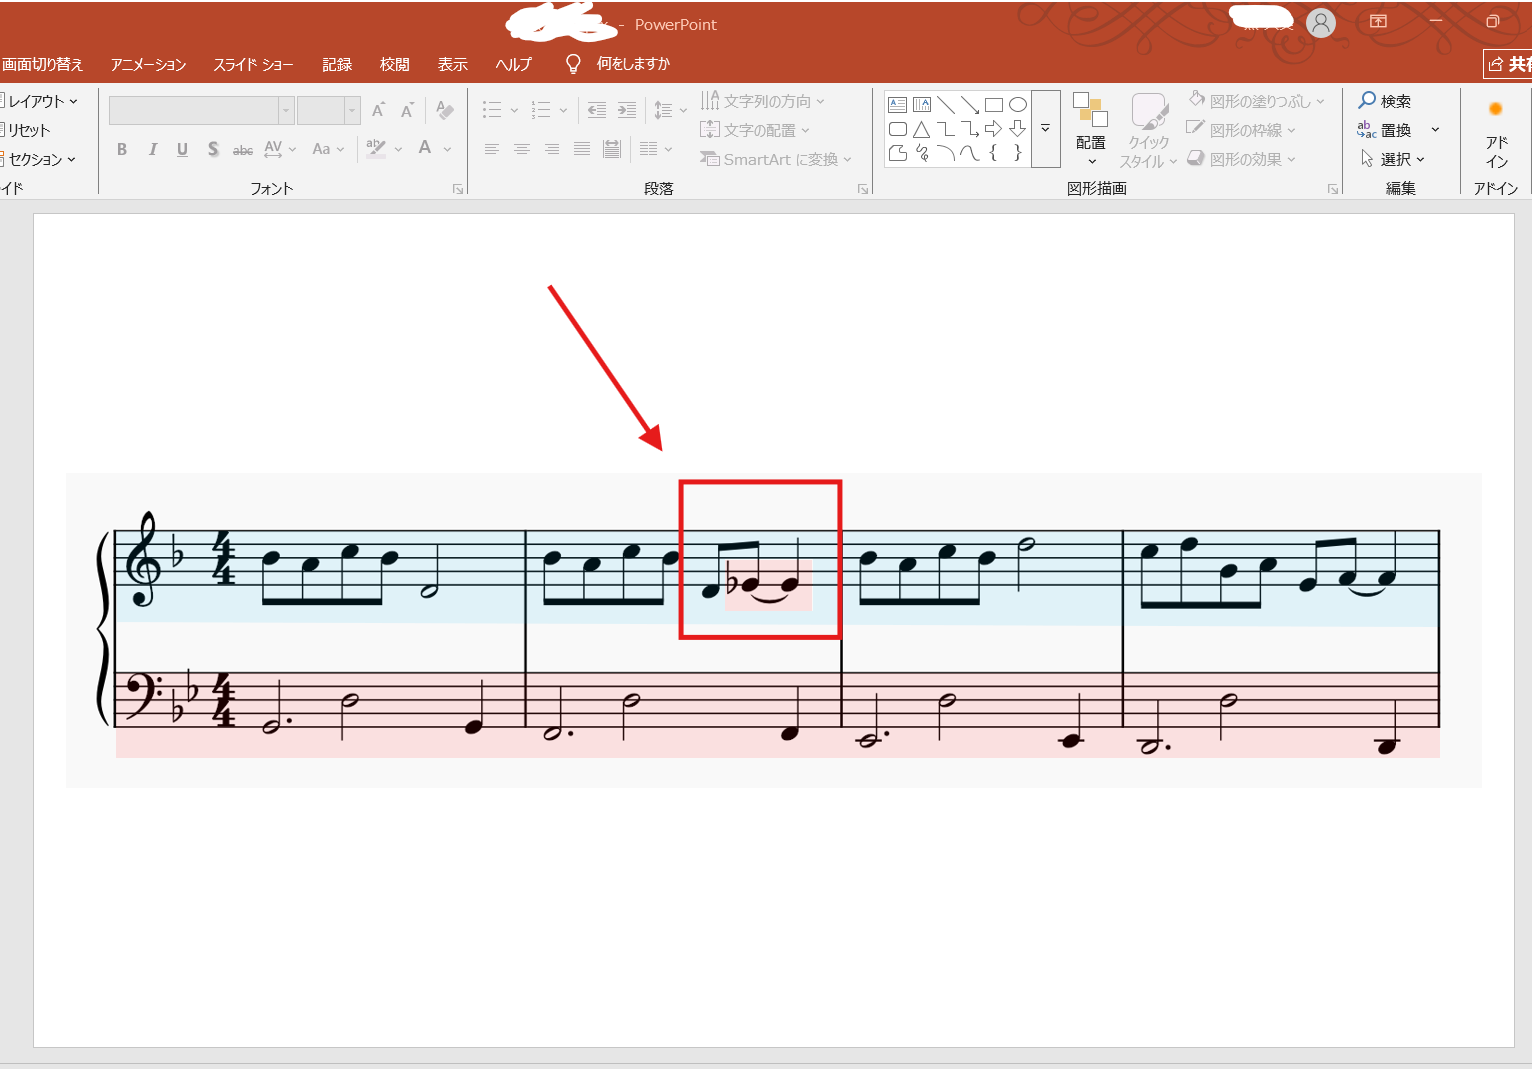Click the SmartArt に変換 tool
The width and height of the screenshot is (1532, 1069).
tap(776, 159)
